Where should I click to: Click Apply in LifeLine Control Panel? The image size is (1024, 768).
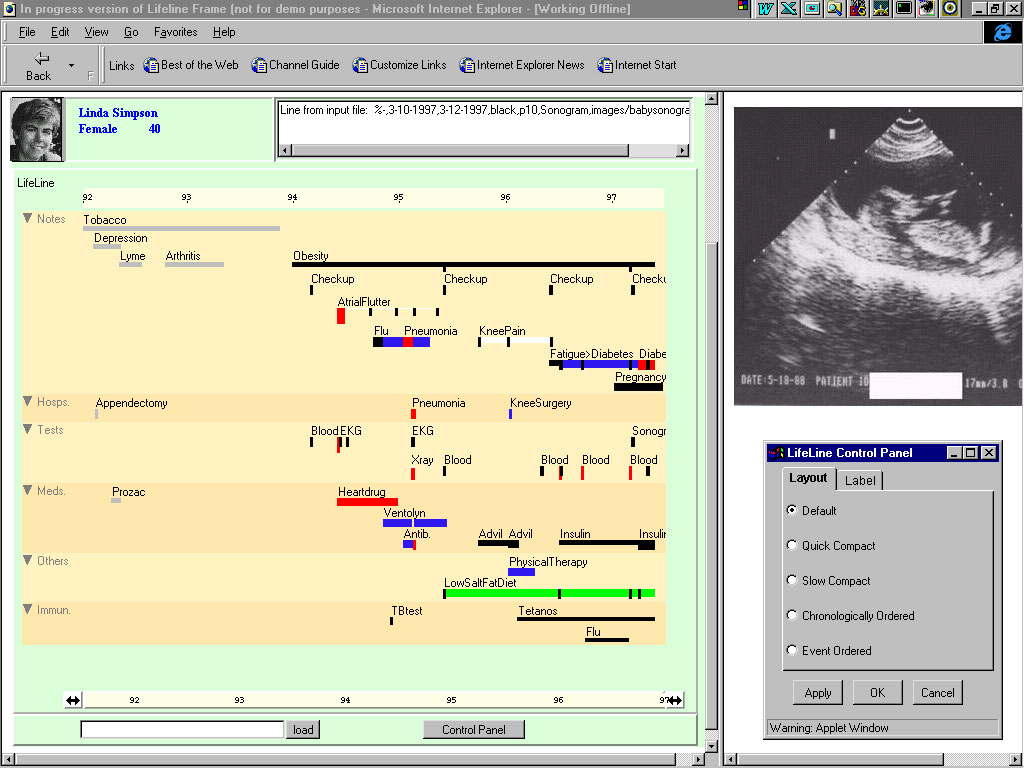coord(818,693)
